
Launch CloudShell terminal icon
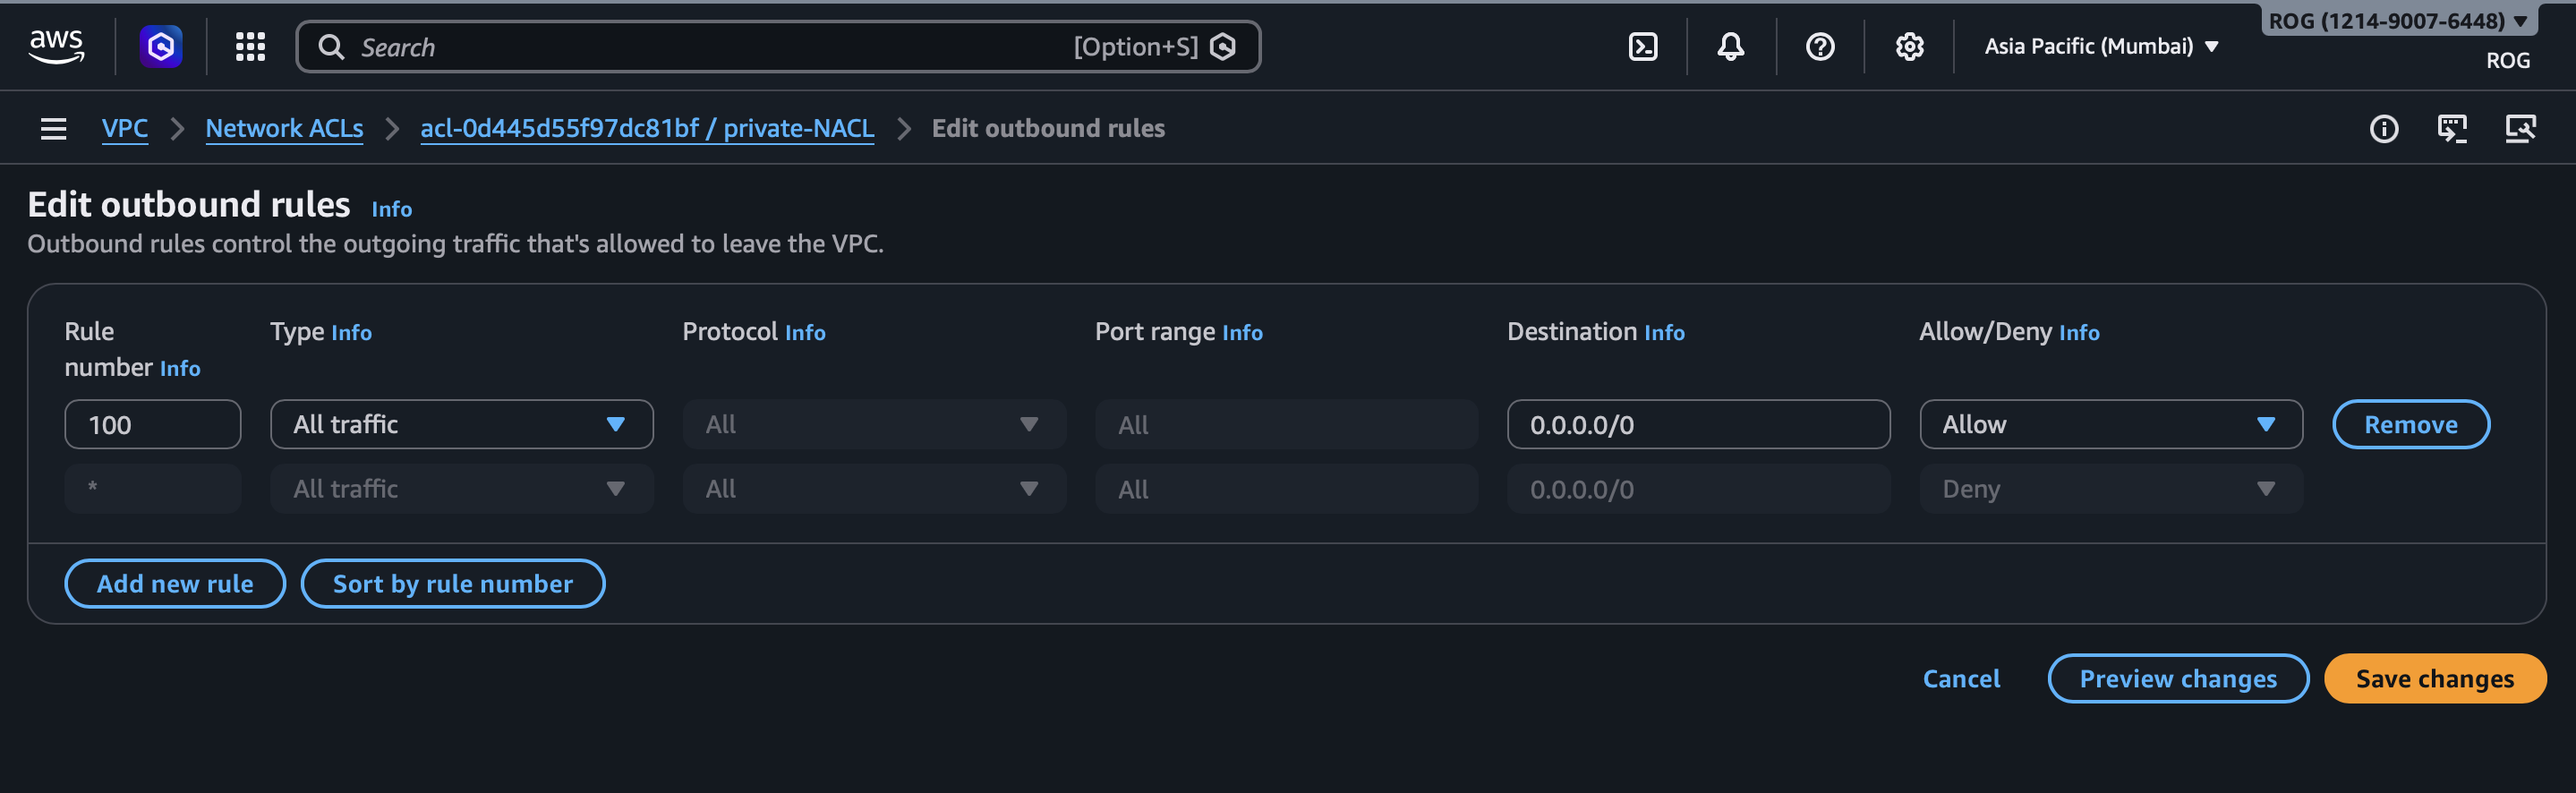(x=1642, y=46)
